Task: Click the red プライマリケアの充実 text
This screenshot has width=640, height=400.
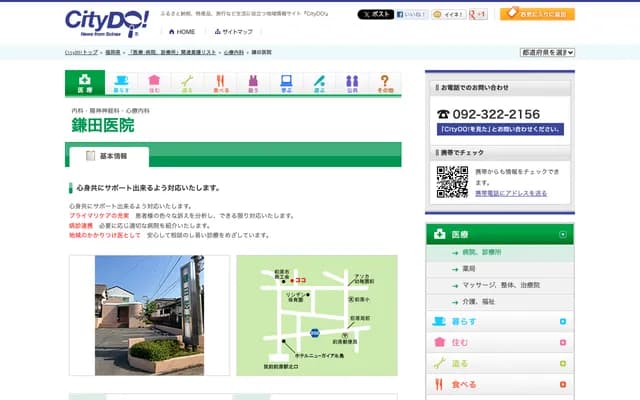Action: (x=99, y=216)
